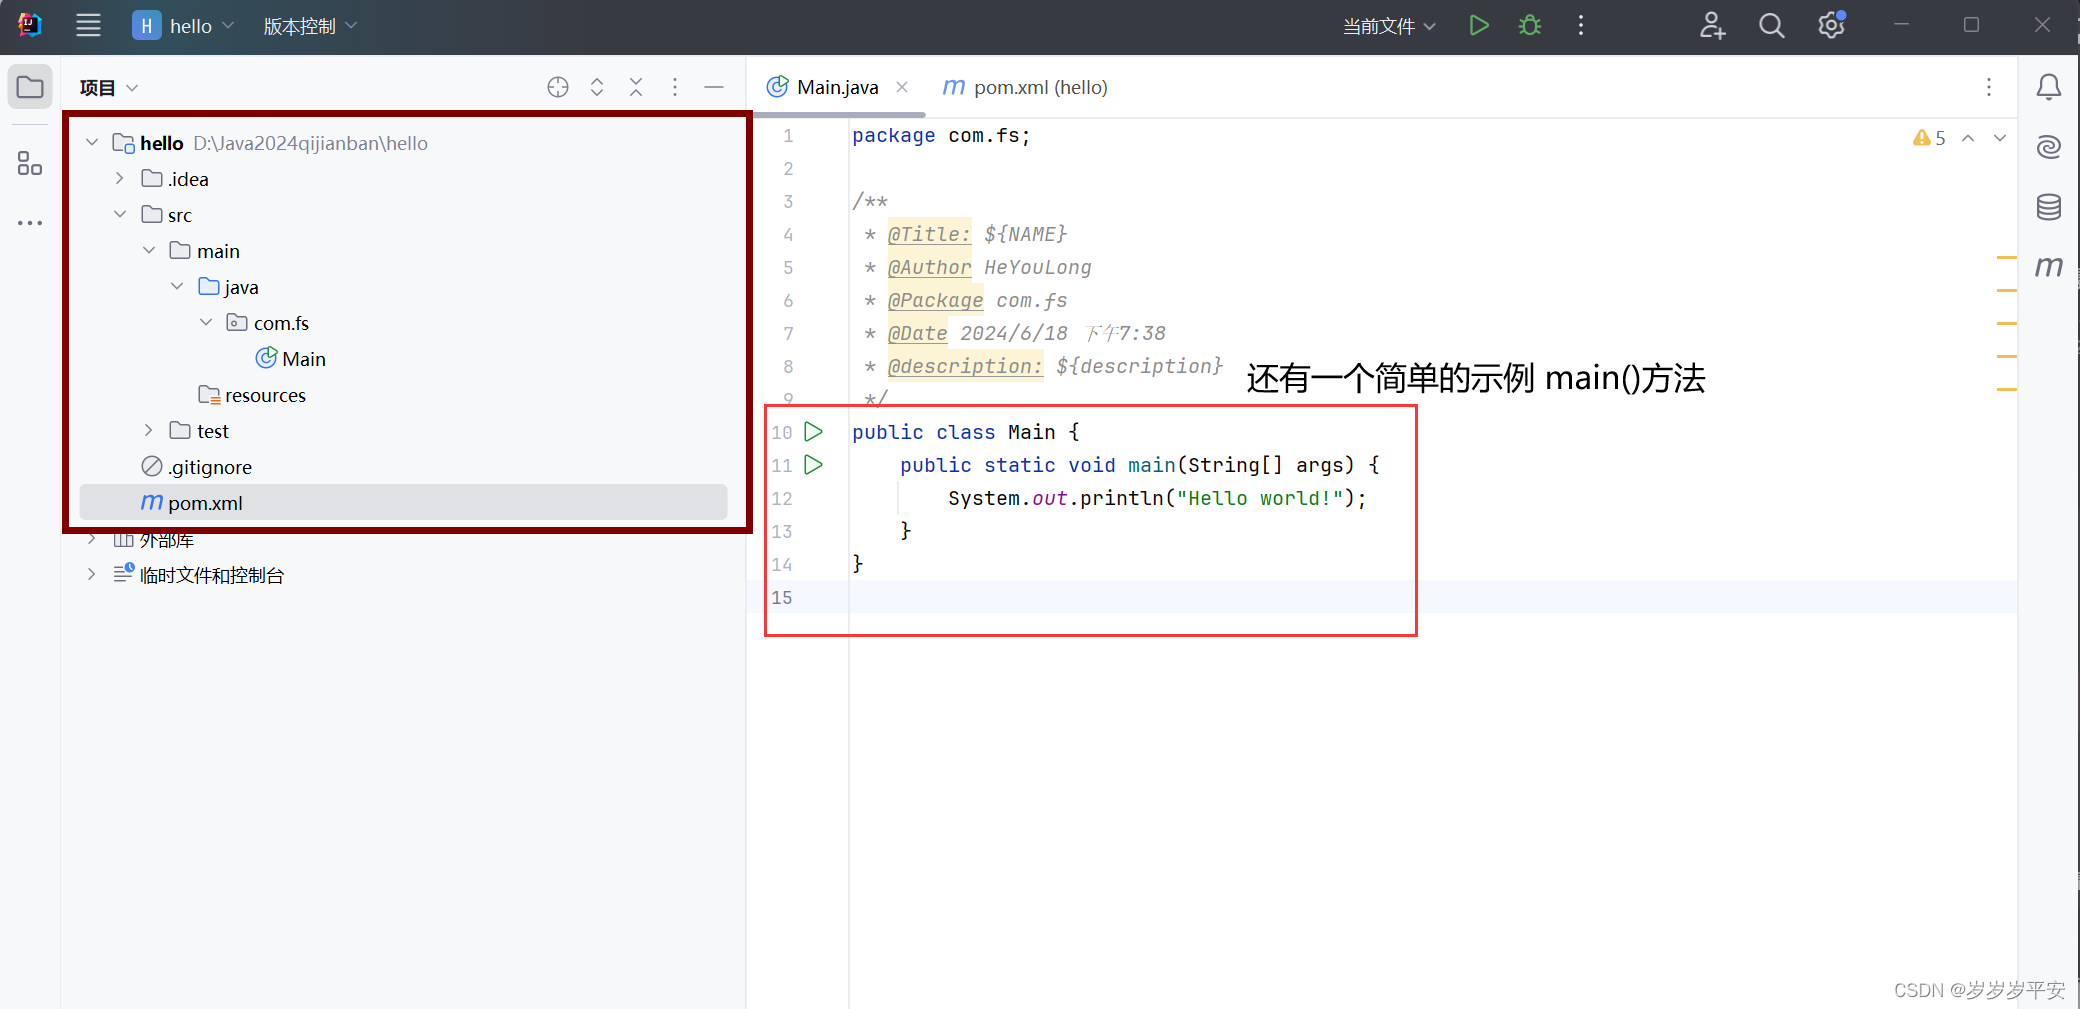Collapse the hello project root node
This screenshot has height=1009, width=2080.
[92, 142]
